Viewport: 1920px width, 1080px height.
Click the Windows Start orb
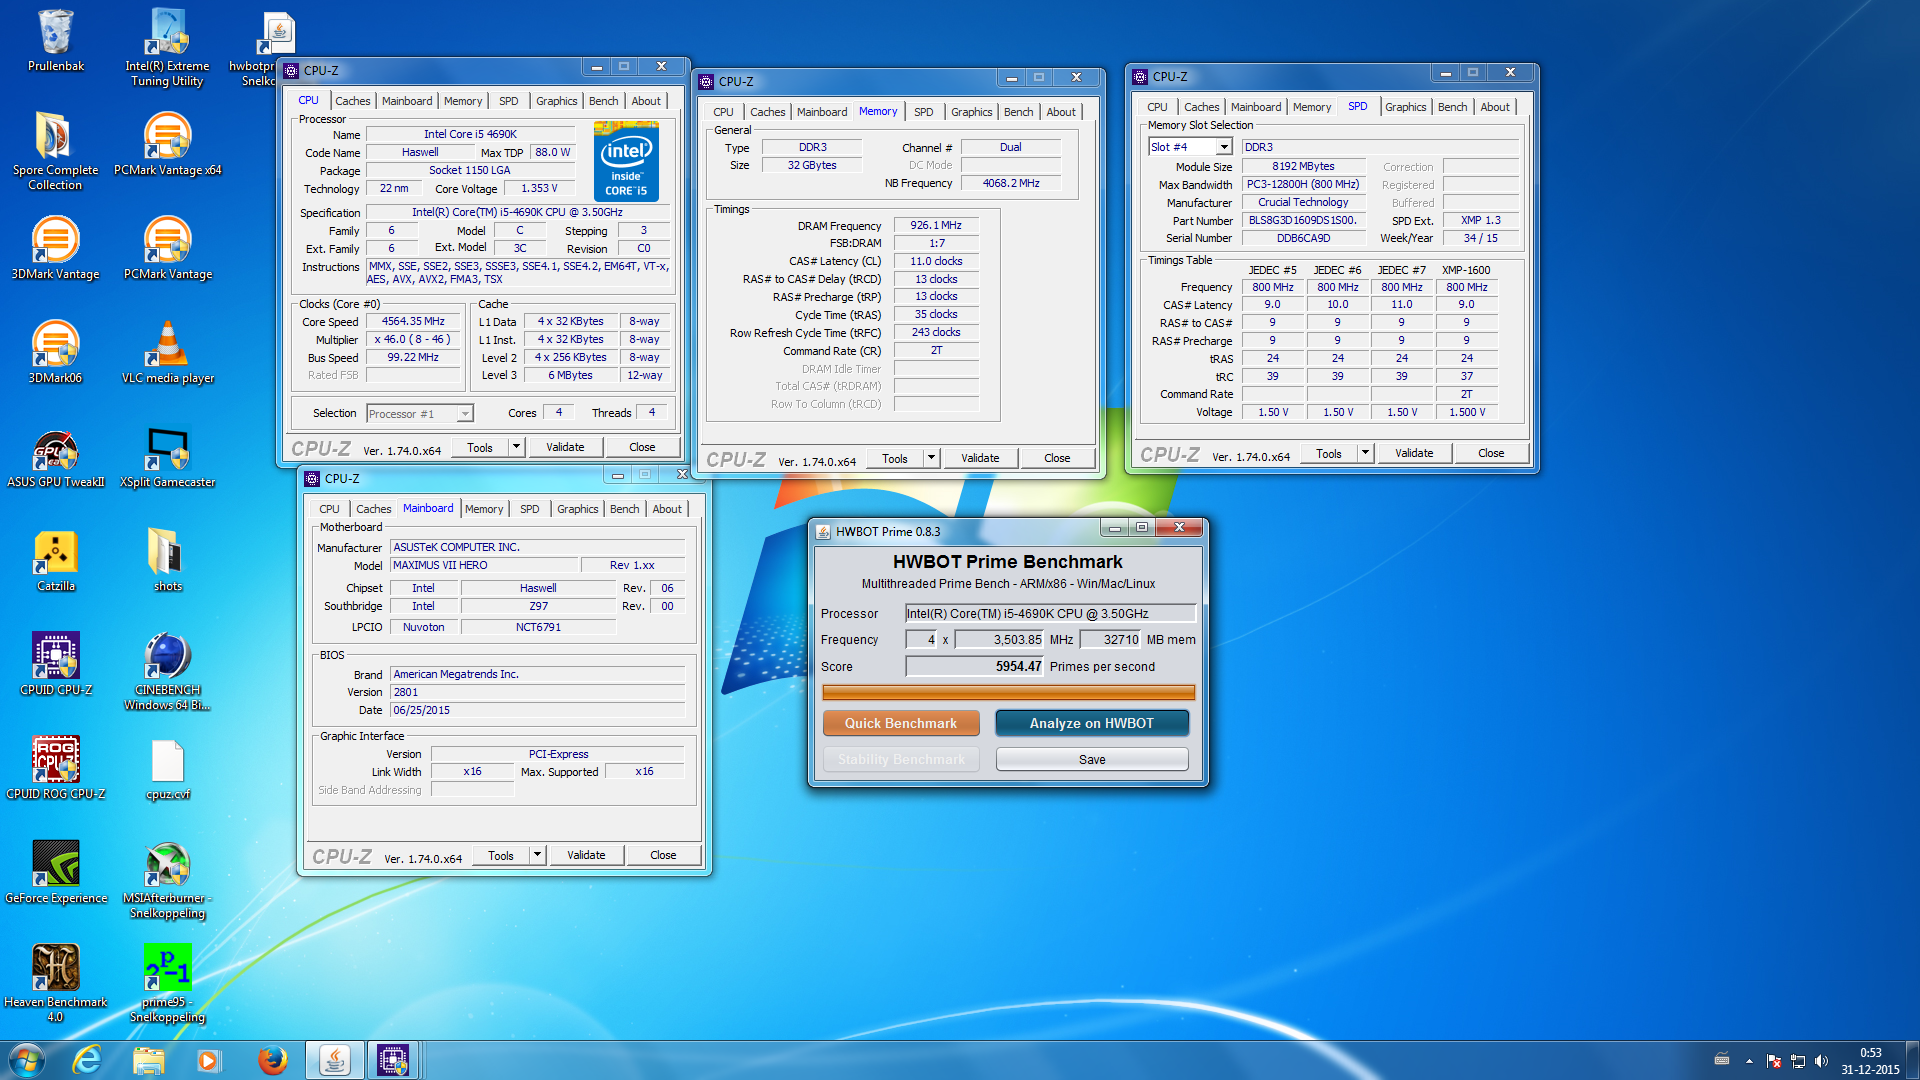(x=27, y=1060)
